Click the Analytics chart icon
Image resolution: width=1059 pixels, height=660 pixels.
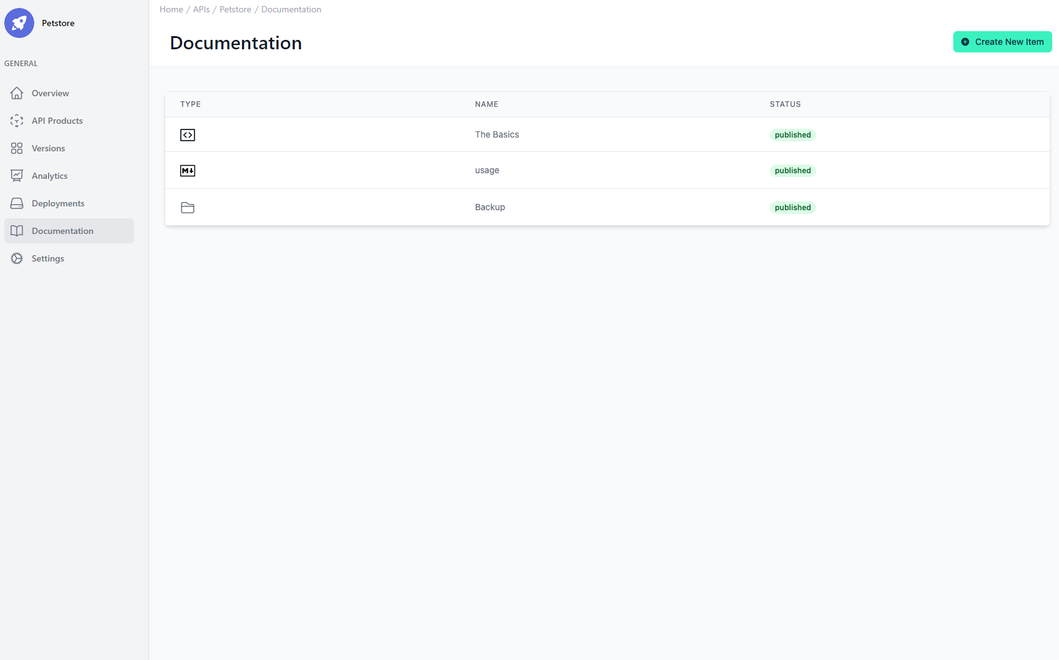(16, 175)
